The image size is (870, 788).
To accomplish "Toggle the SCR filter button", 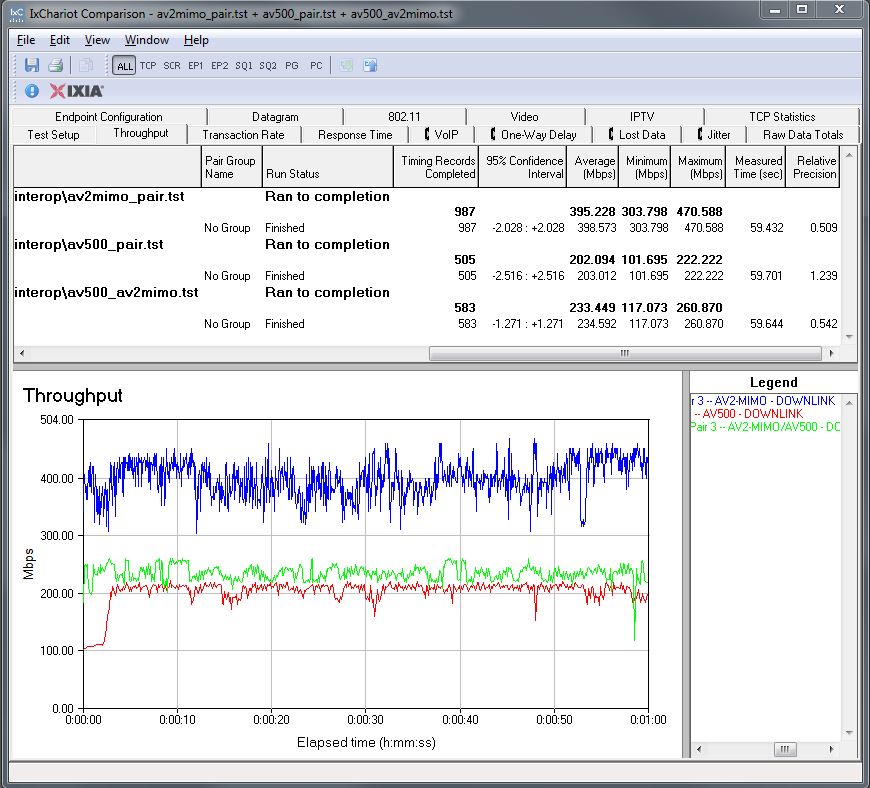I will (x=172, y=66).
